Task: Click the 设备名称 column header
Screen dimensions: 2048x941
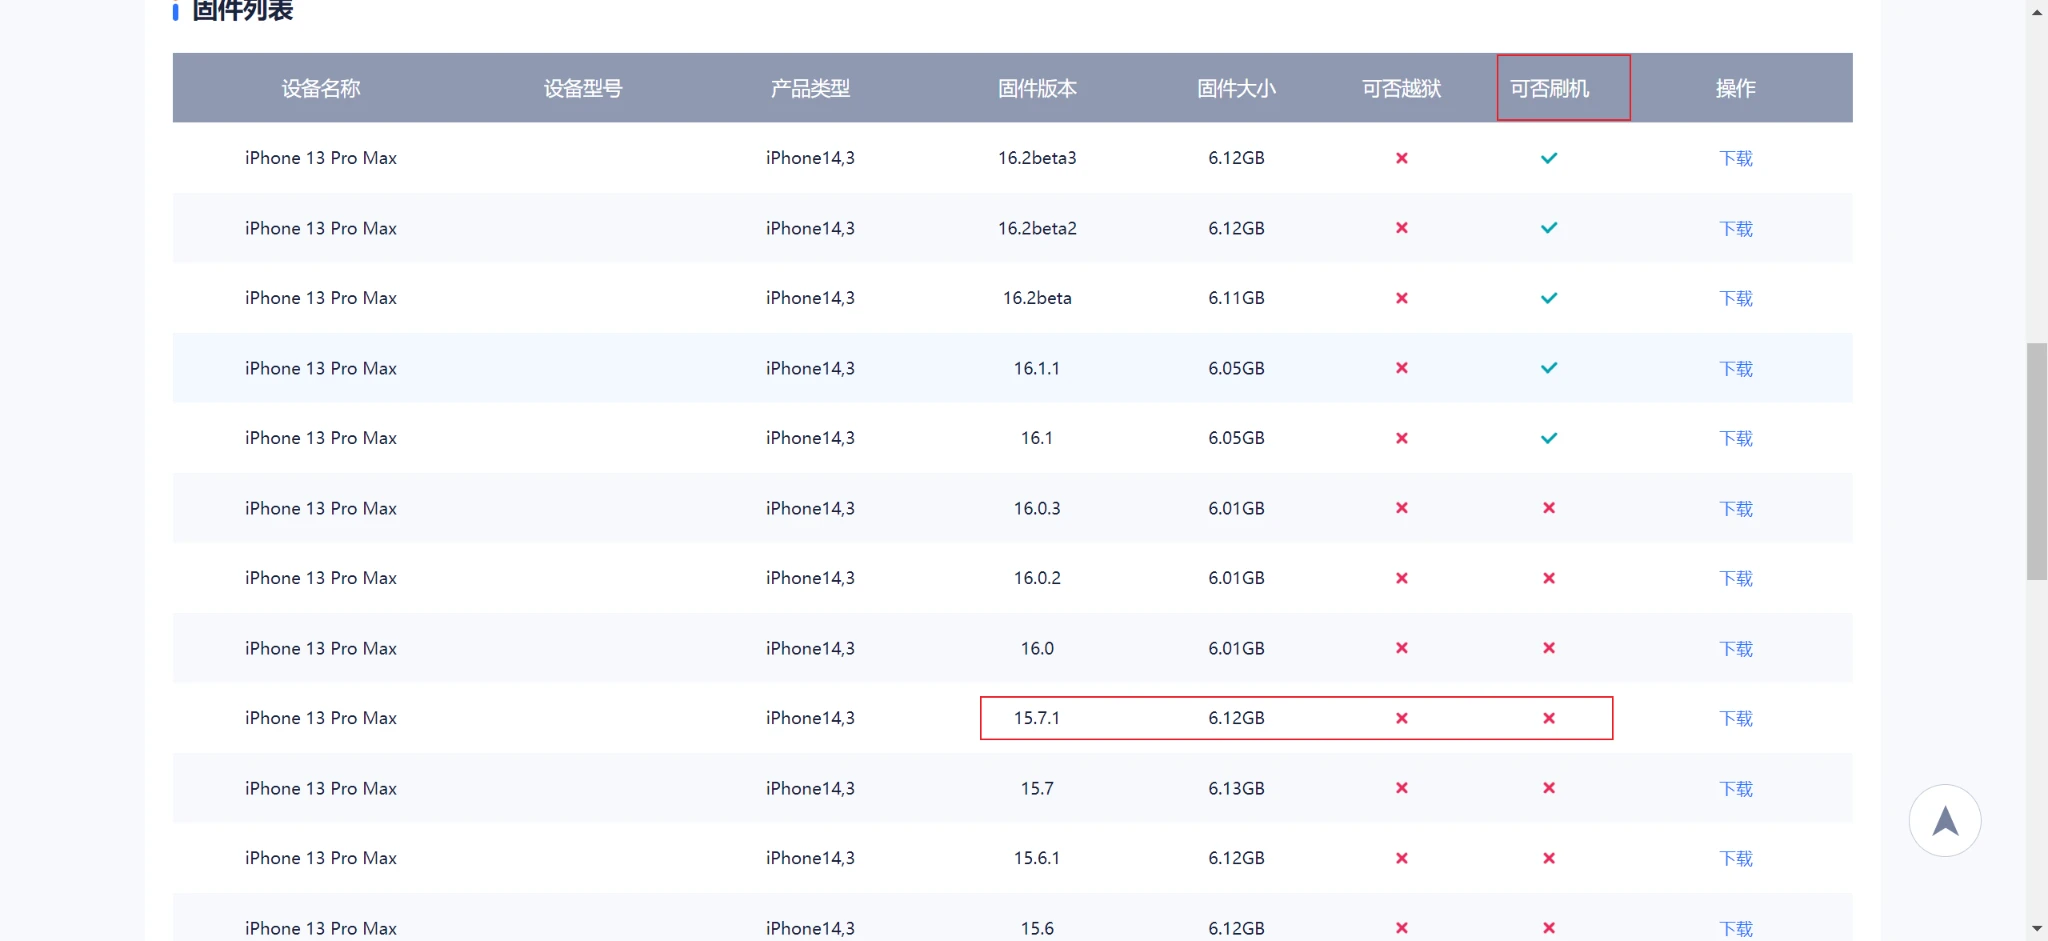Action: point(321,88)
